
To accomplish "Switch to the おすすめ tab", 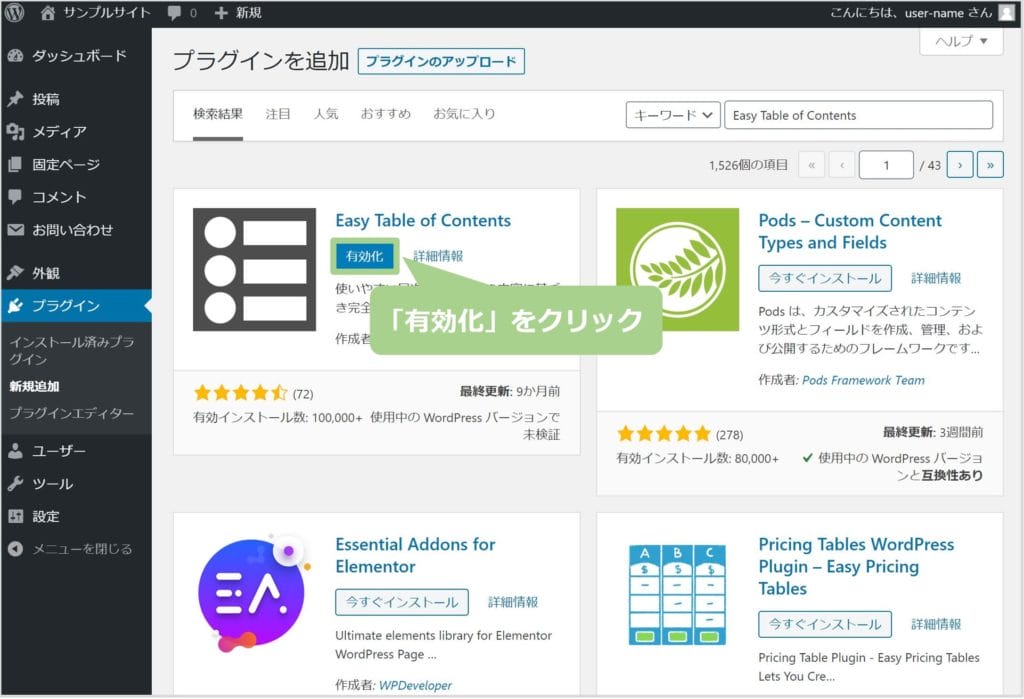I will point(386,114).
